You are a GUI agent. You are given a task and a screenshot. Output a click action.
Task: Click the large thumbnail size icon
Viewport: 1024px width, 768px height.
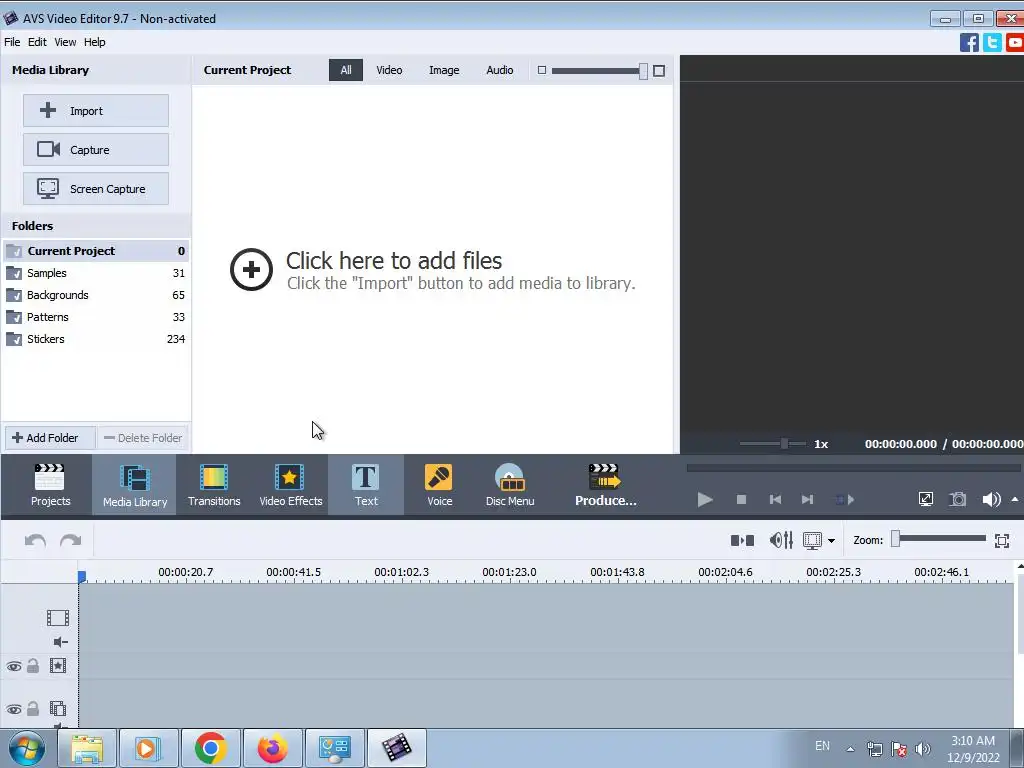point(659,71)
